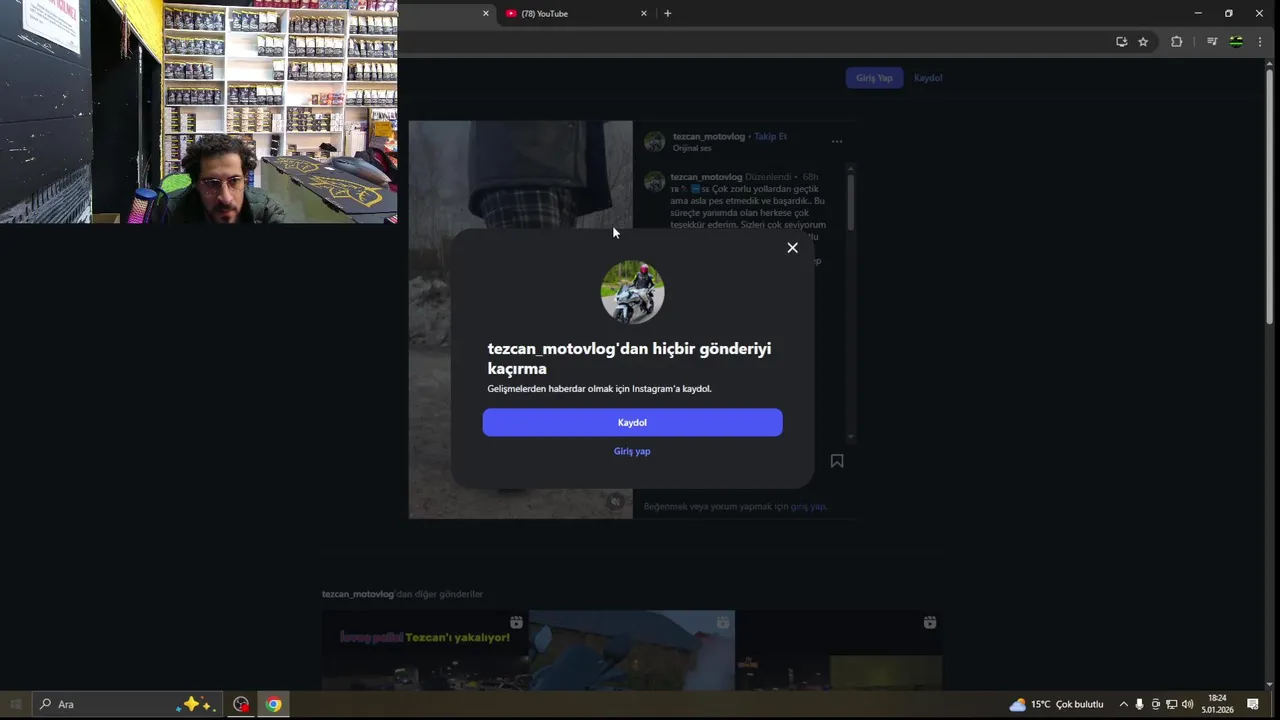1280x720 pixels.
Task: Minimize the Chrome window
Action: pyautogui.click(x=1198, y=13)
